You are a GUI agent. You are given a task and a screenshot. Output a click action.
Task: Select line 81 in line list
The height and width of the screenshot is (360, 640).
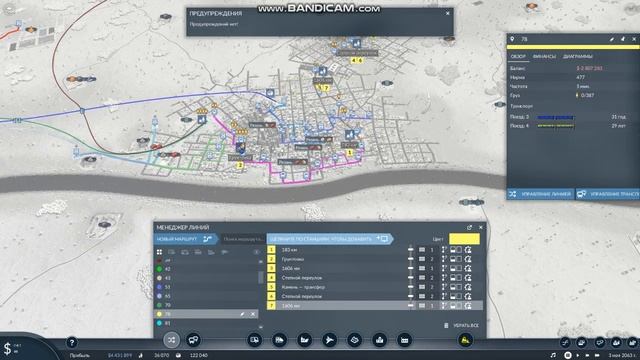pyautogui.click(x=206, y=323)
